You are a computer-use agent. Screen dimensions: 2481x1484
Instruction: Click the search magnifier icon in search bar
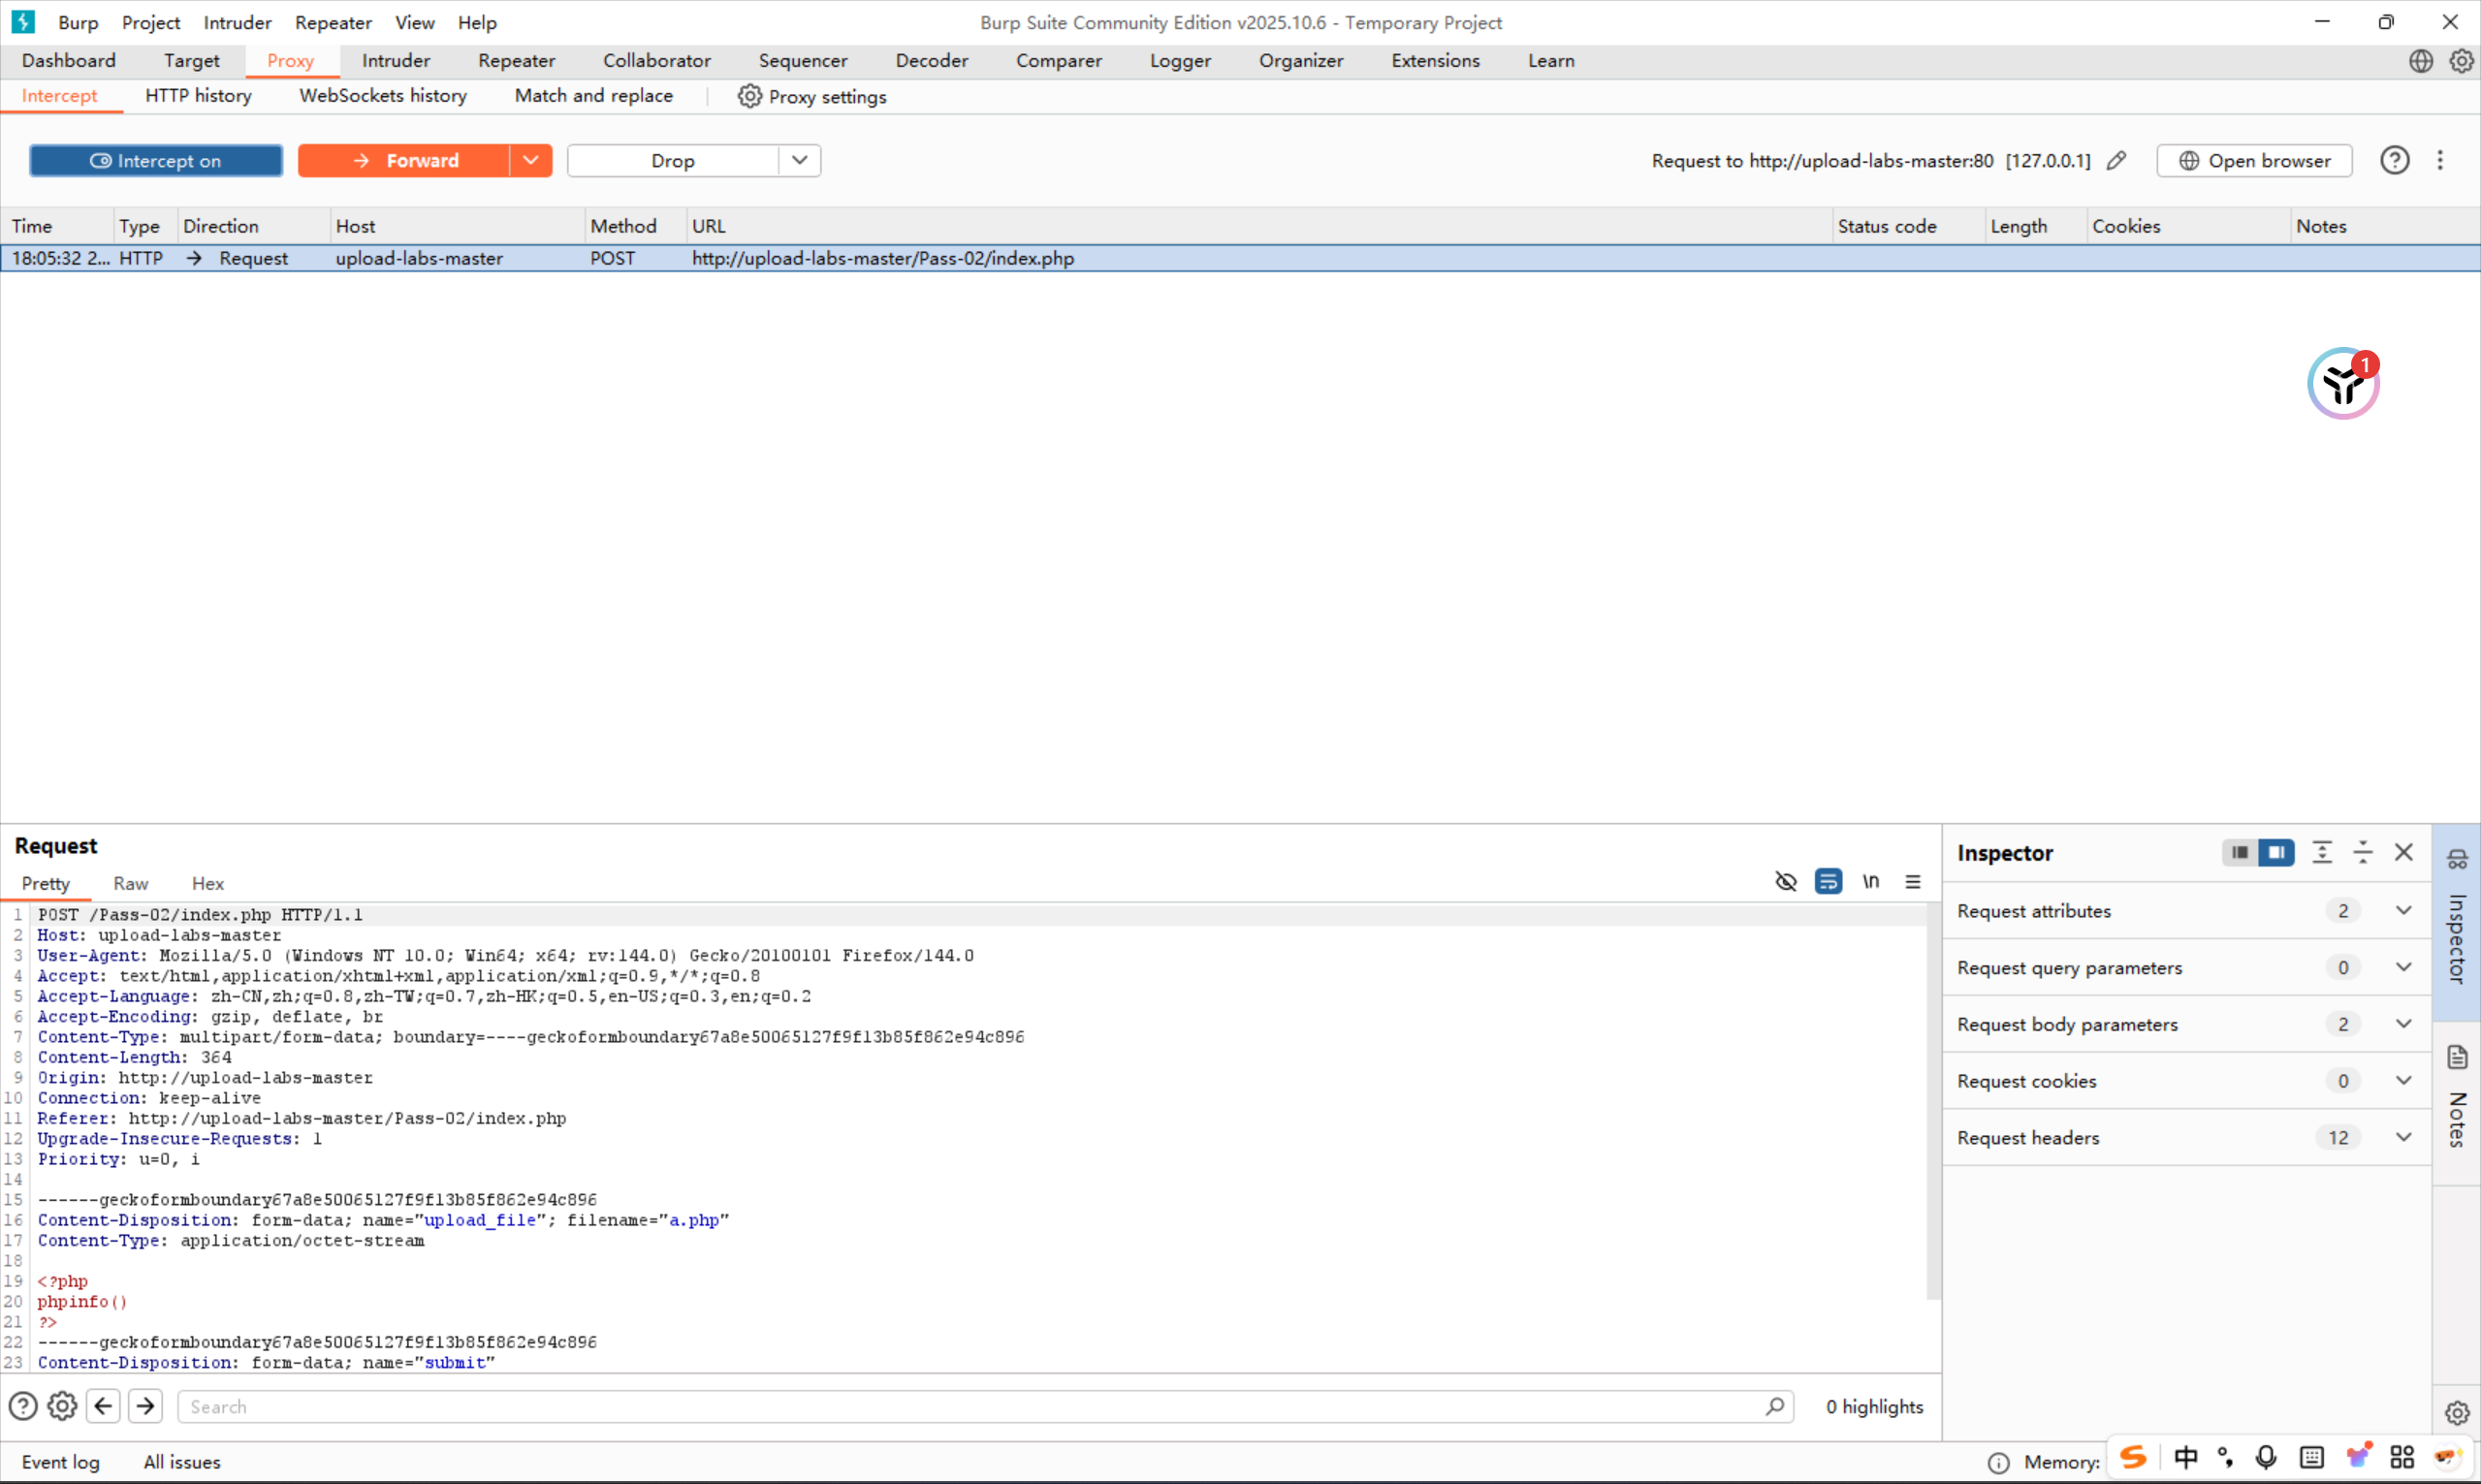point(1774,1407)
